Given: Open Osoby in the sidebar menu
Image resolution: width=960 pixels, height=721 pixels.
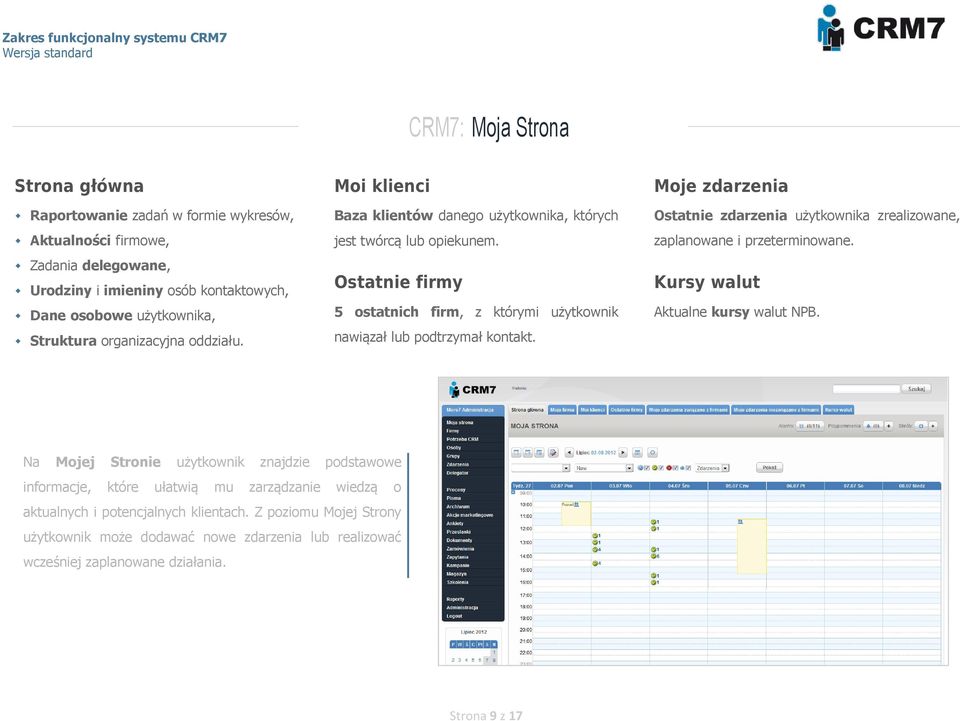Looking at the screenshot, I should 454,448.
